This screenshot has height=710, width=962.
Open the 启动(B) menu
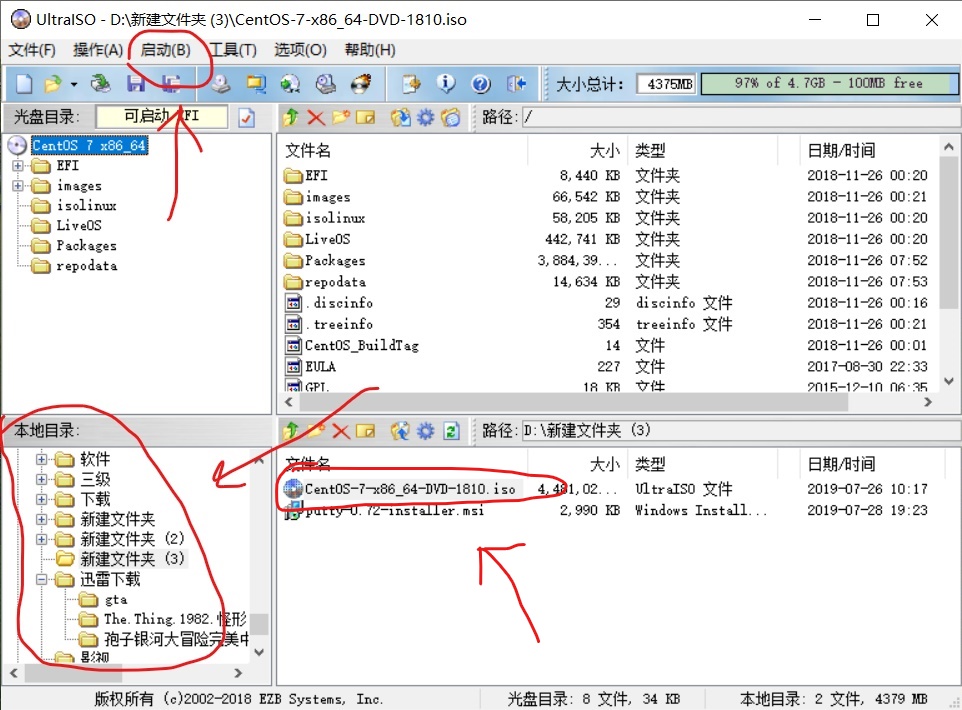(x=166, y=50)
